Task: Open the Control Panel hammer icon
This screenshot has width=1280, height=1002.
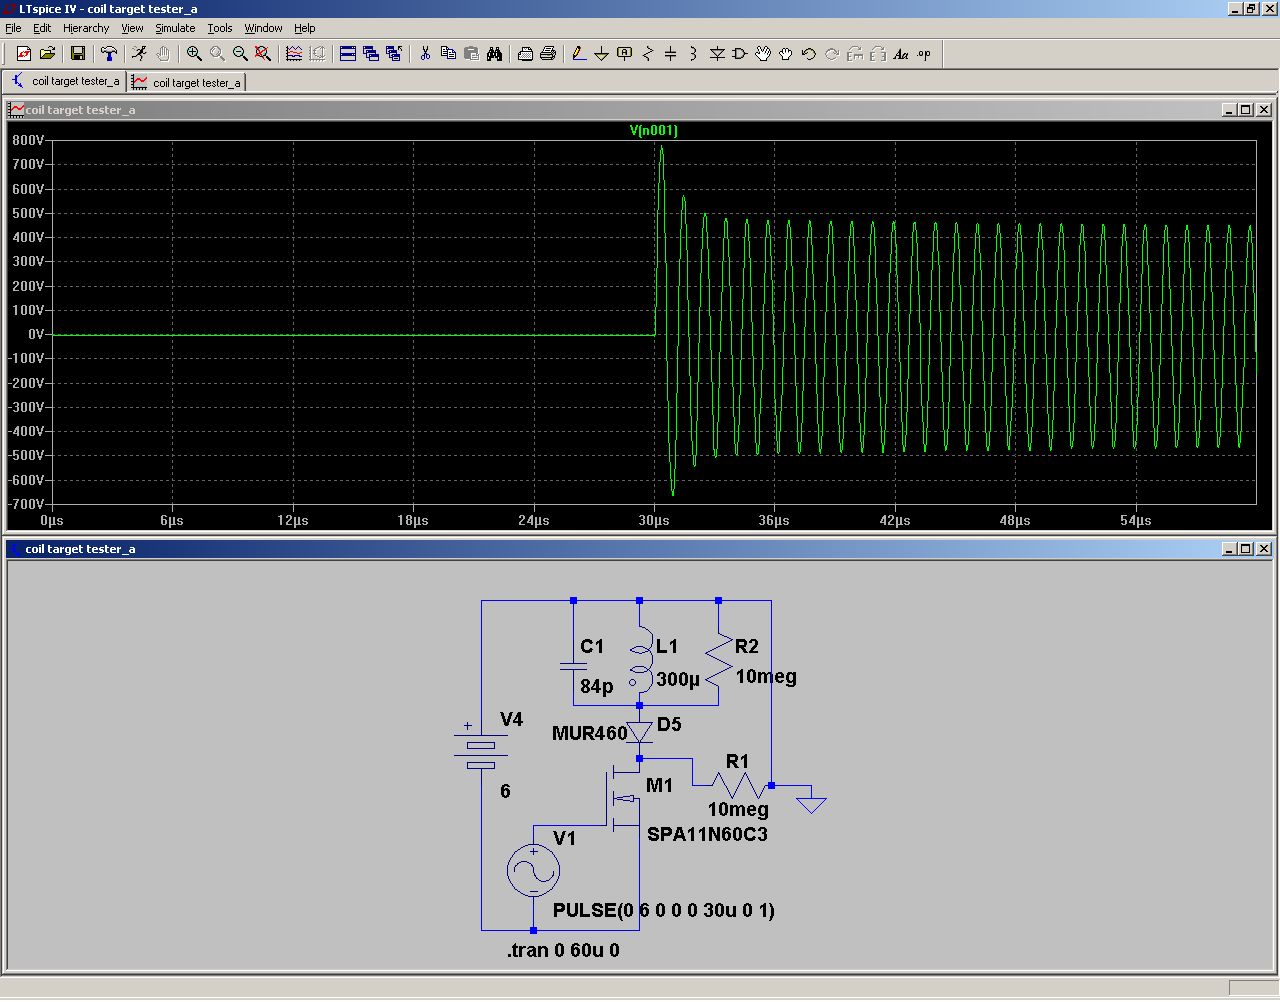Action: [109, 54]
